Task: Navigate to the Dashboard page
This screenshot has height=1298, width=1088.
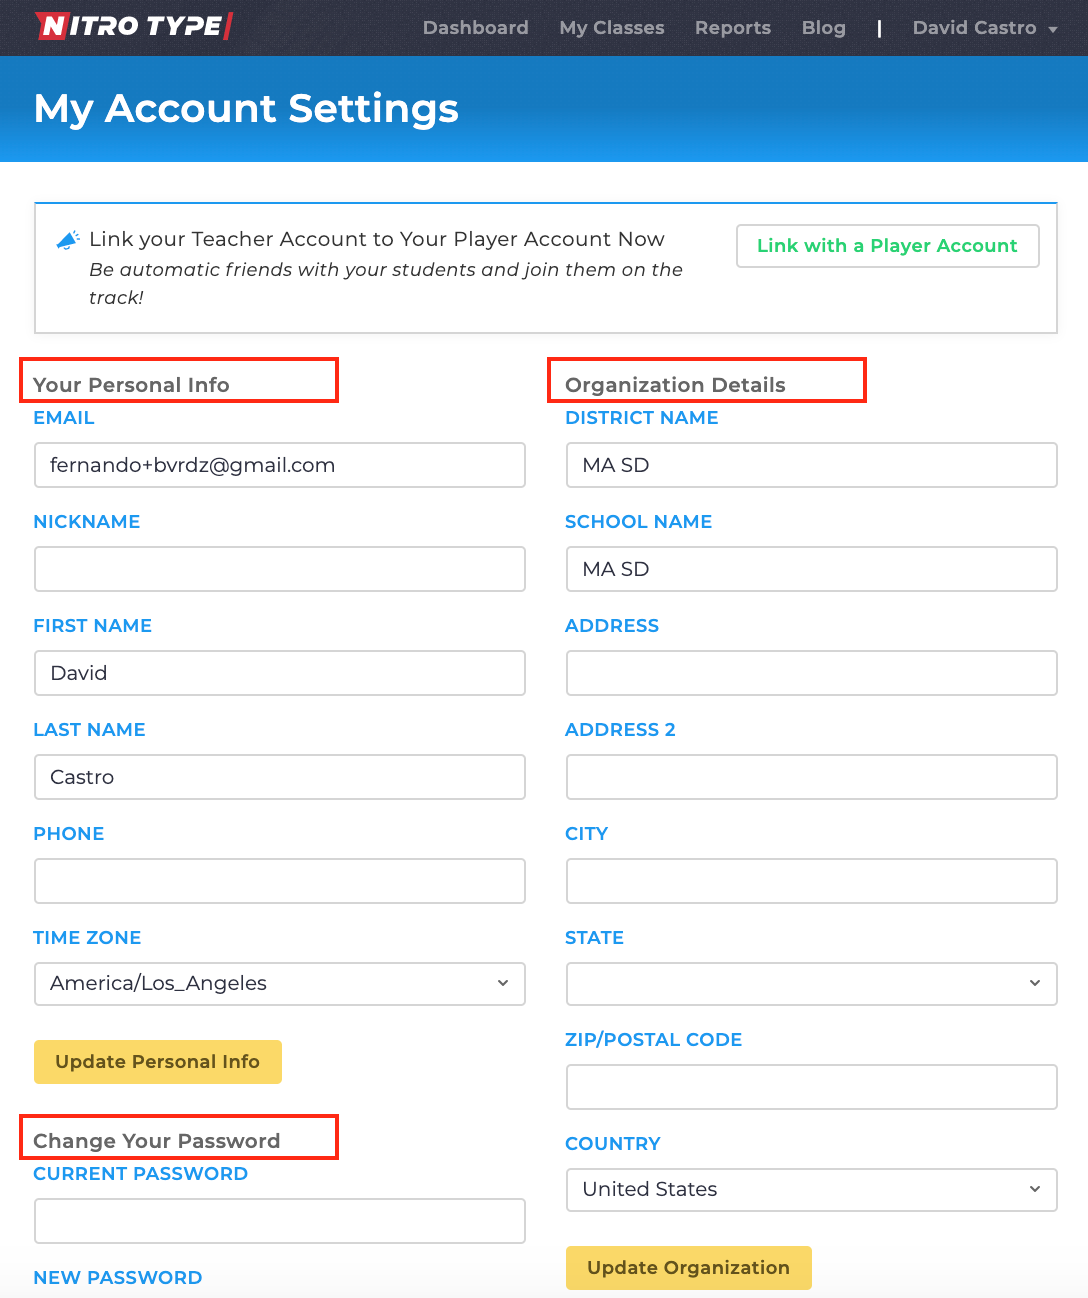Action: (x=475, y=27)
